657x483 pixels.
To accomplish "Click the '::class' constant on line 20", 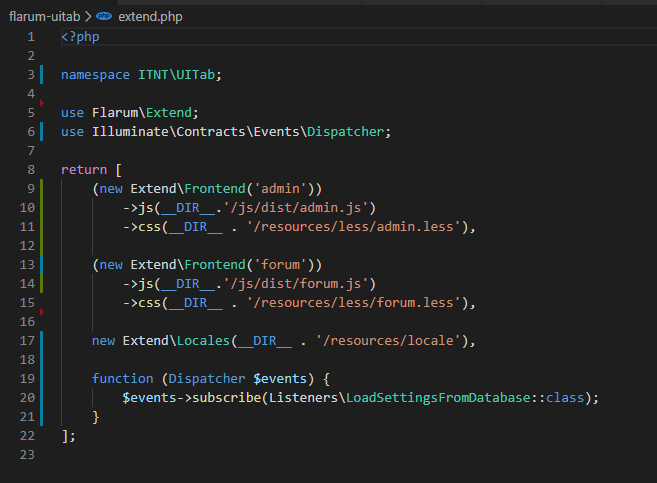I will [558, 398].
